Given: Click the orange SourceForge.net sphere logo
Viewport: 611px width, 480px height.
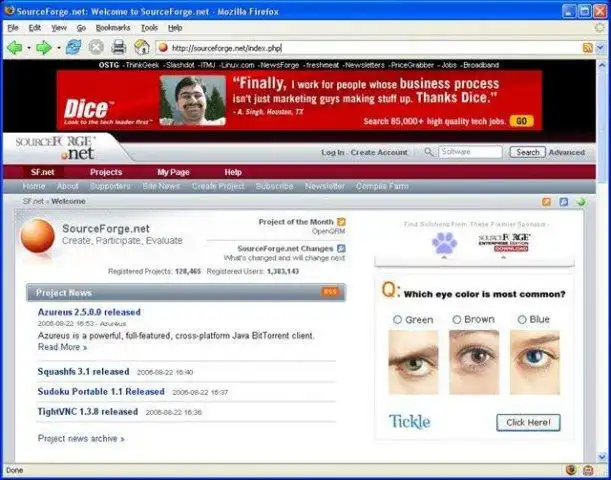Looking at the screenshot, I should (x=38, y=236).
